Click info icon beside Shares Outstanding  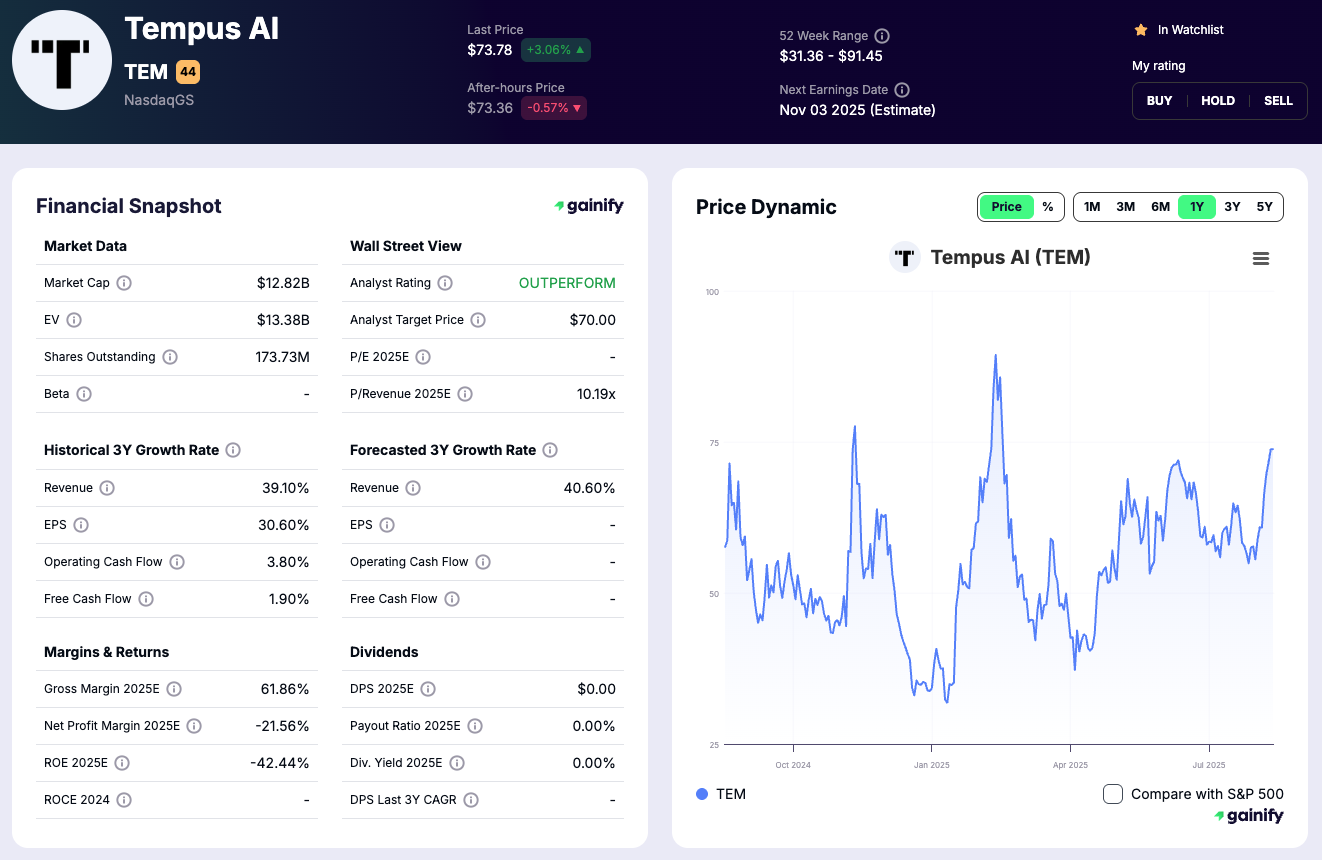point(170,357)
